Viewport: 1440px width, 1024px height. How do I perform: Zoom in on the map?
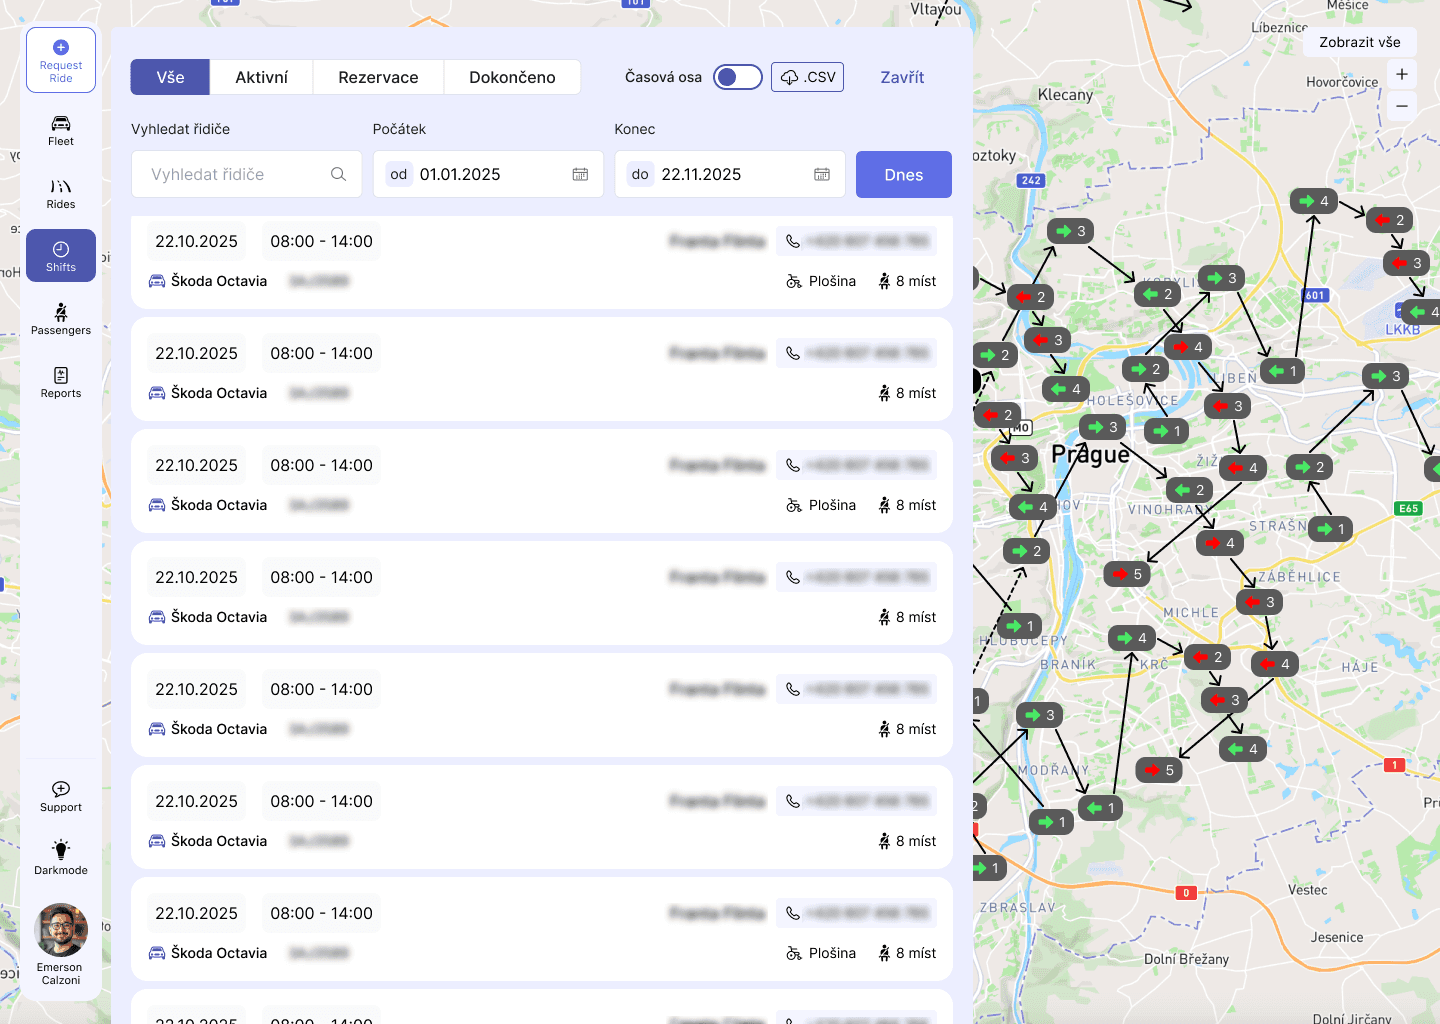click(1402, 74)
